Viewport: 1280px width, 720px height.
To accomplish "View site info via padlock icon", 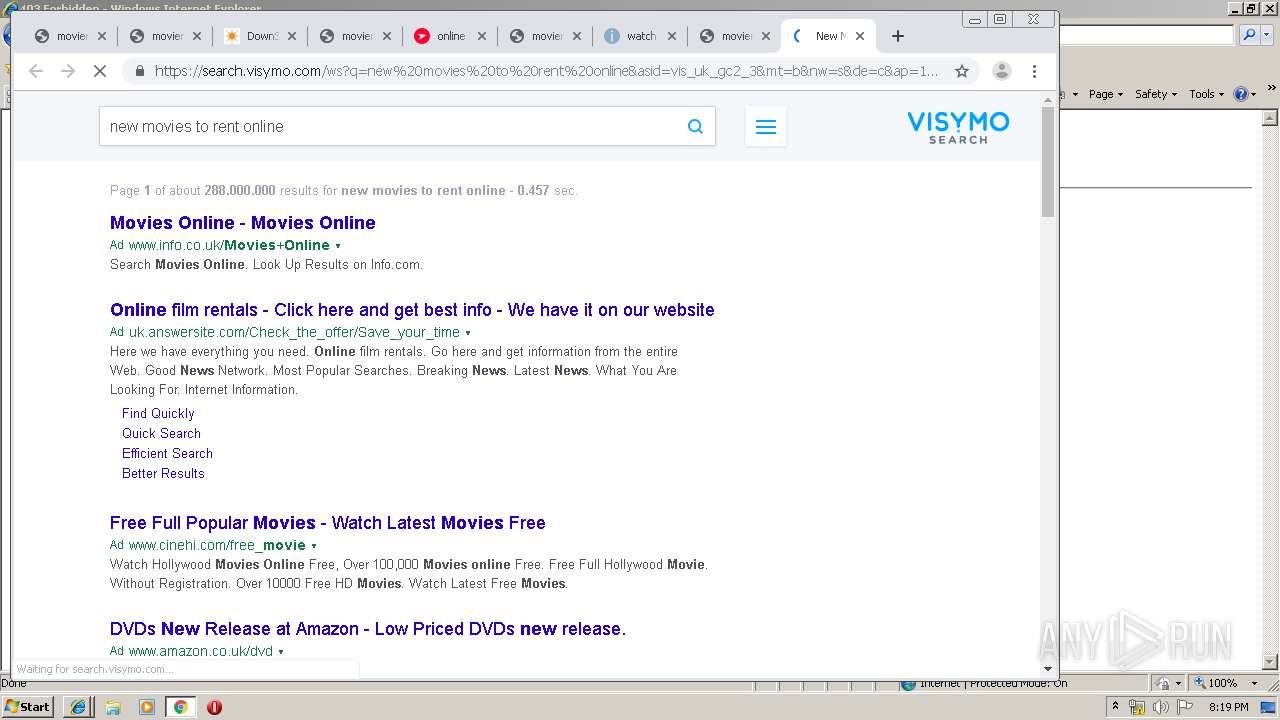I will [x=139, y=71].
